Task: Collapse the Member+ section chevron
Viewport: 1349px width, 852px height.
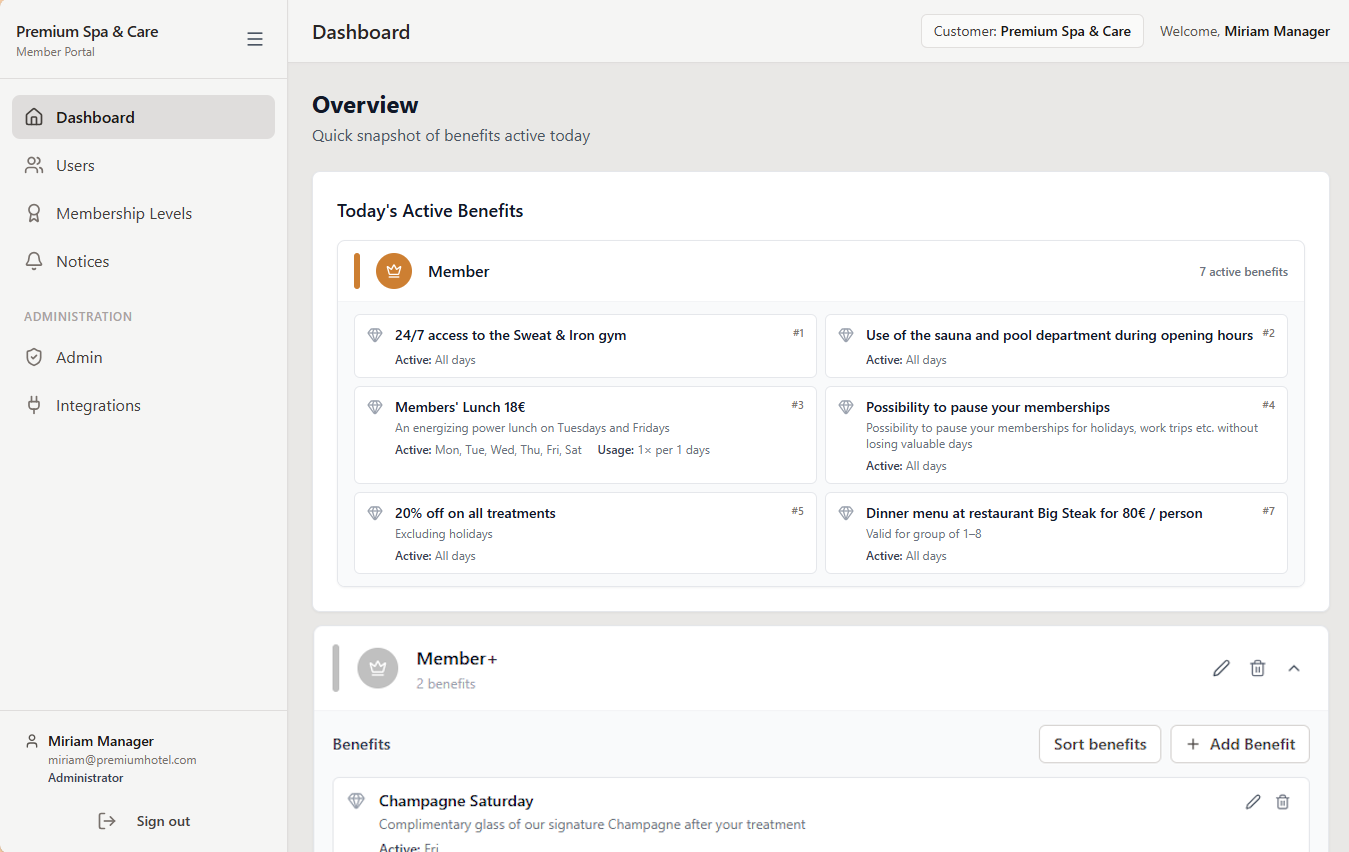Action: point(1294,667)
